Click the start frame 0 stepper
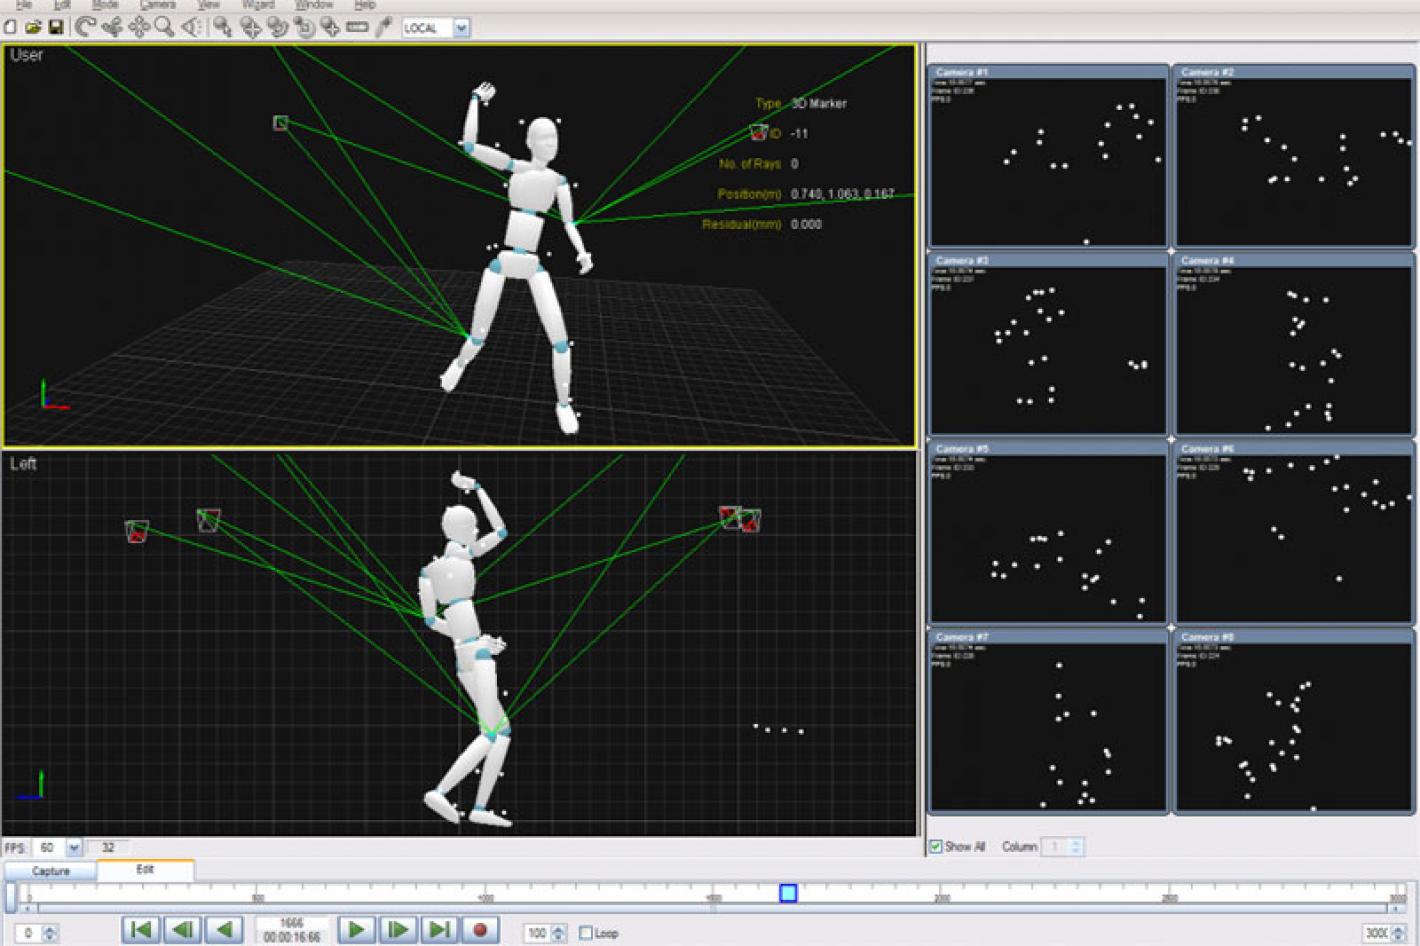This screenshot has width=1420, height=946. pyautogui.click(x=50, y=933)
